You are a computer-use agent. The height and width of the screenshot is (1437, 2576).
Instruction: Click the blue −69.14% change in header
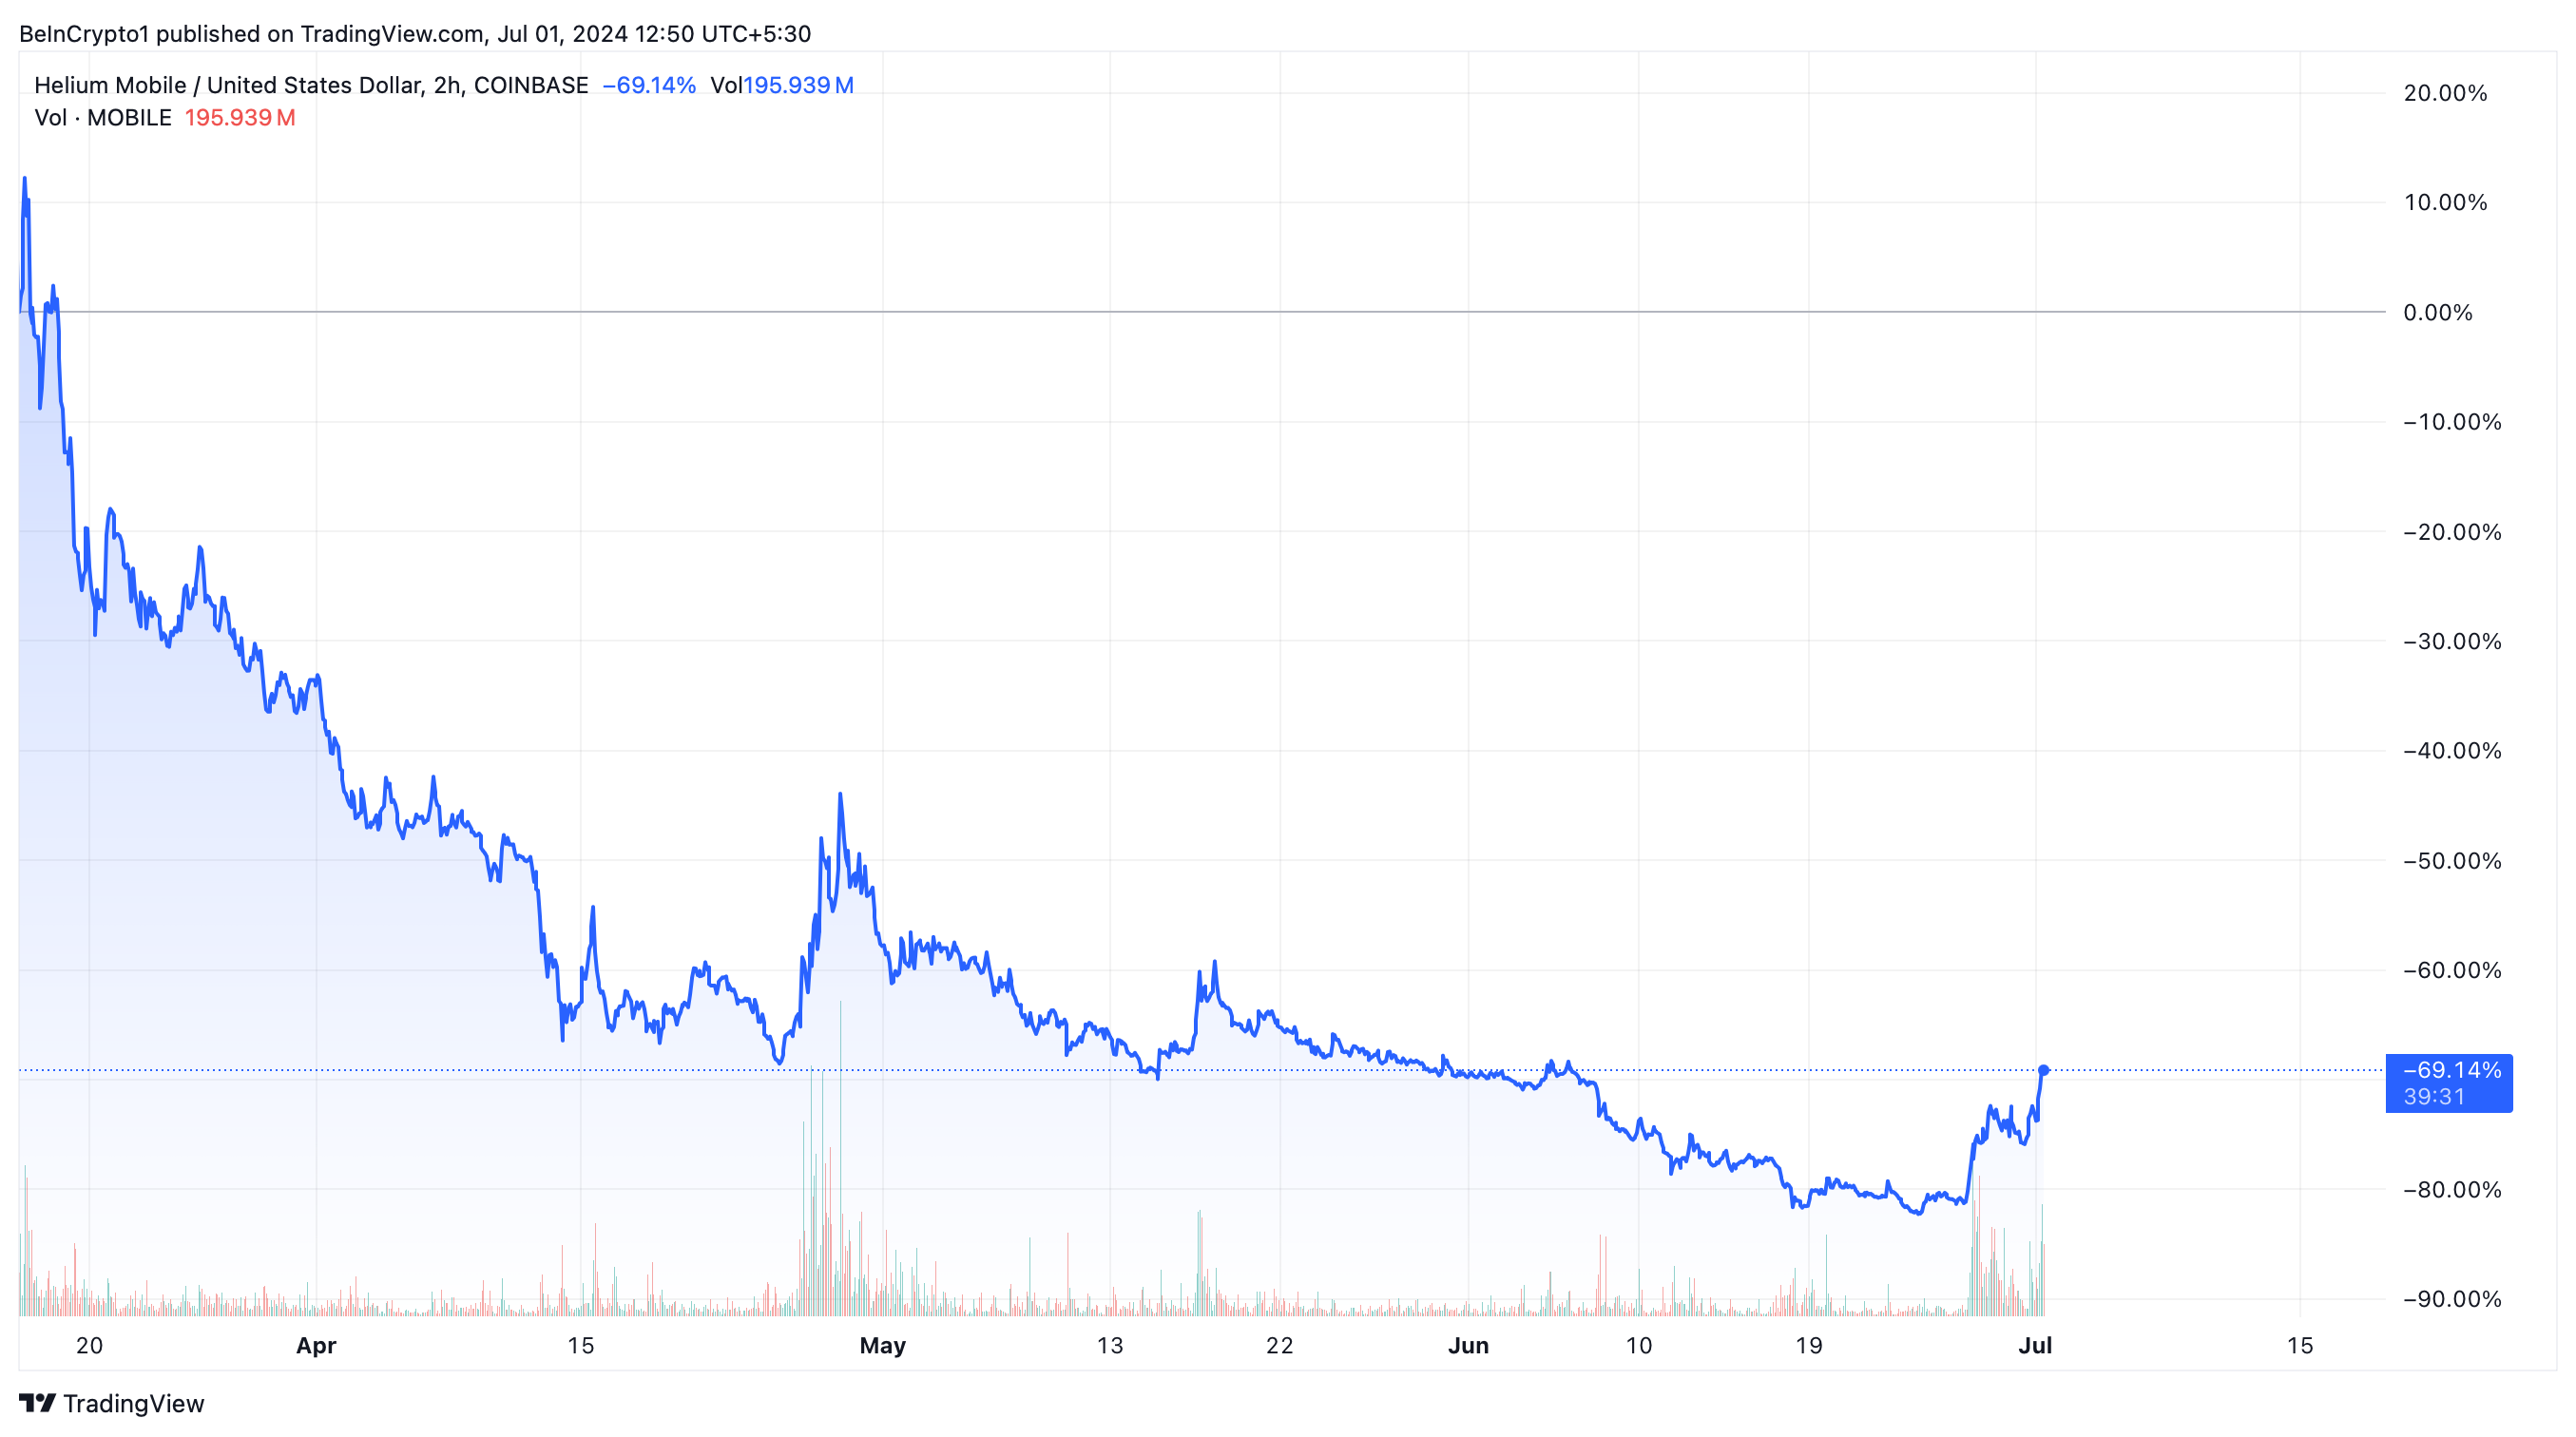pyautogui.click(x=648, y=85)
